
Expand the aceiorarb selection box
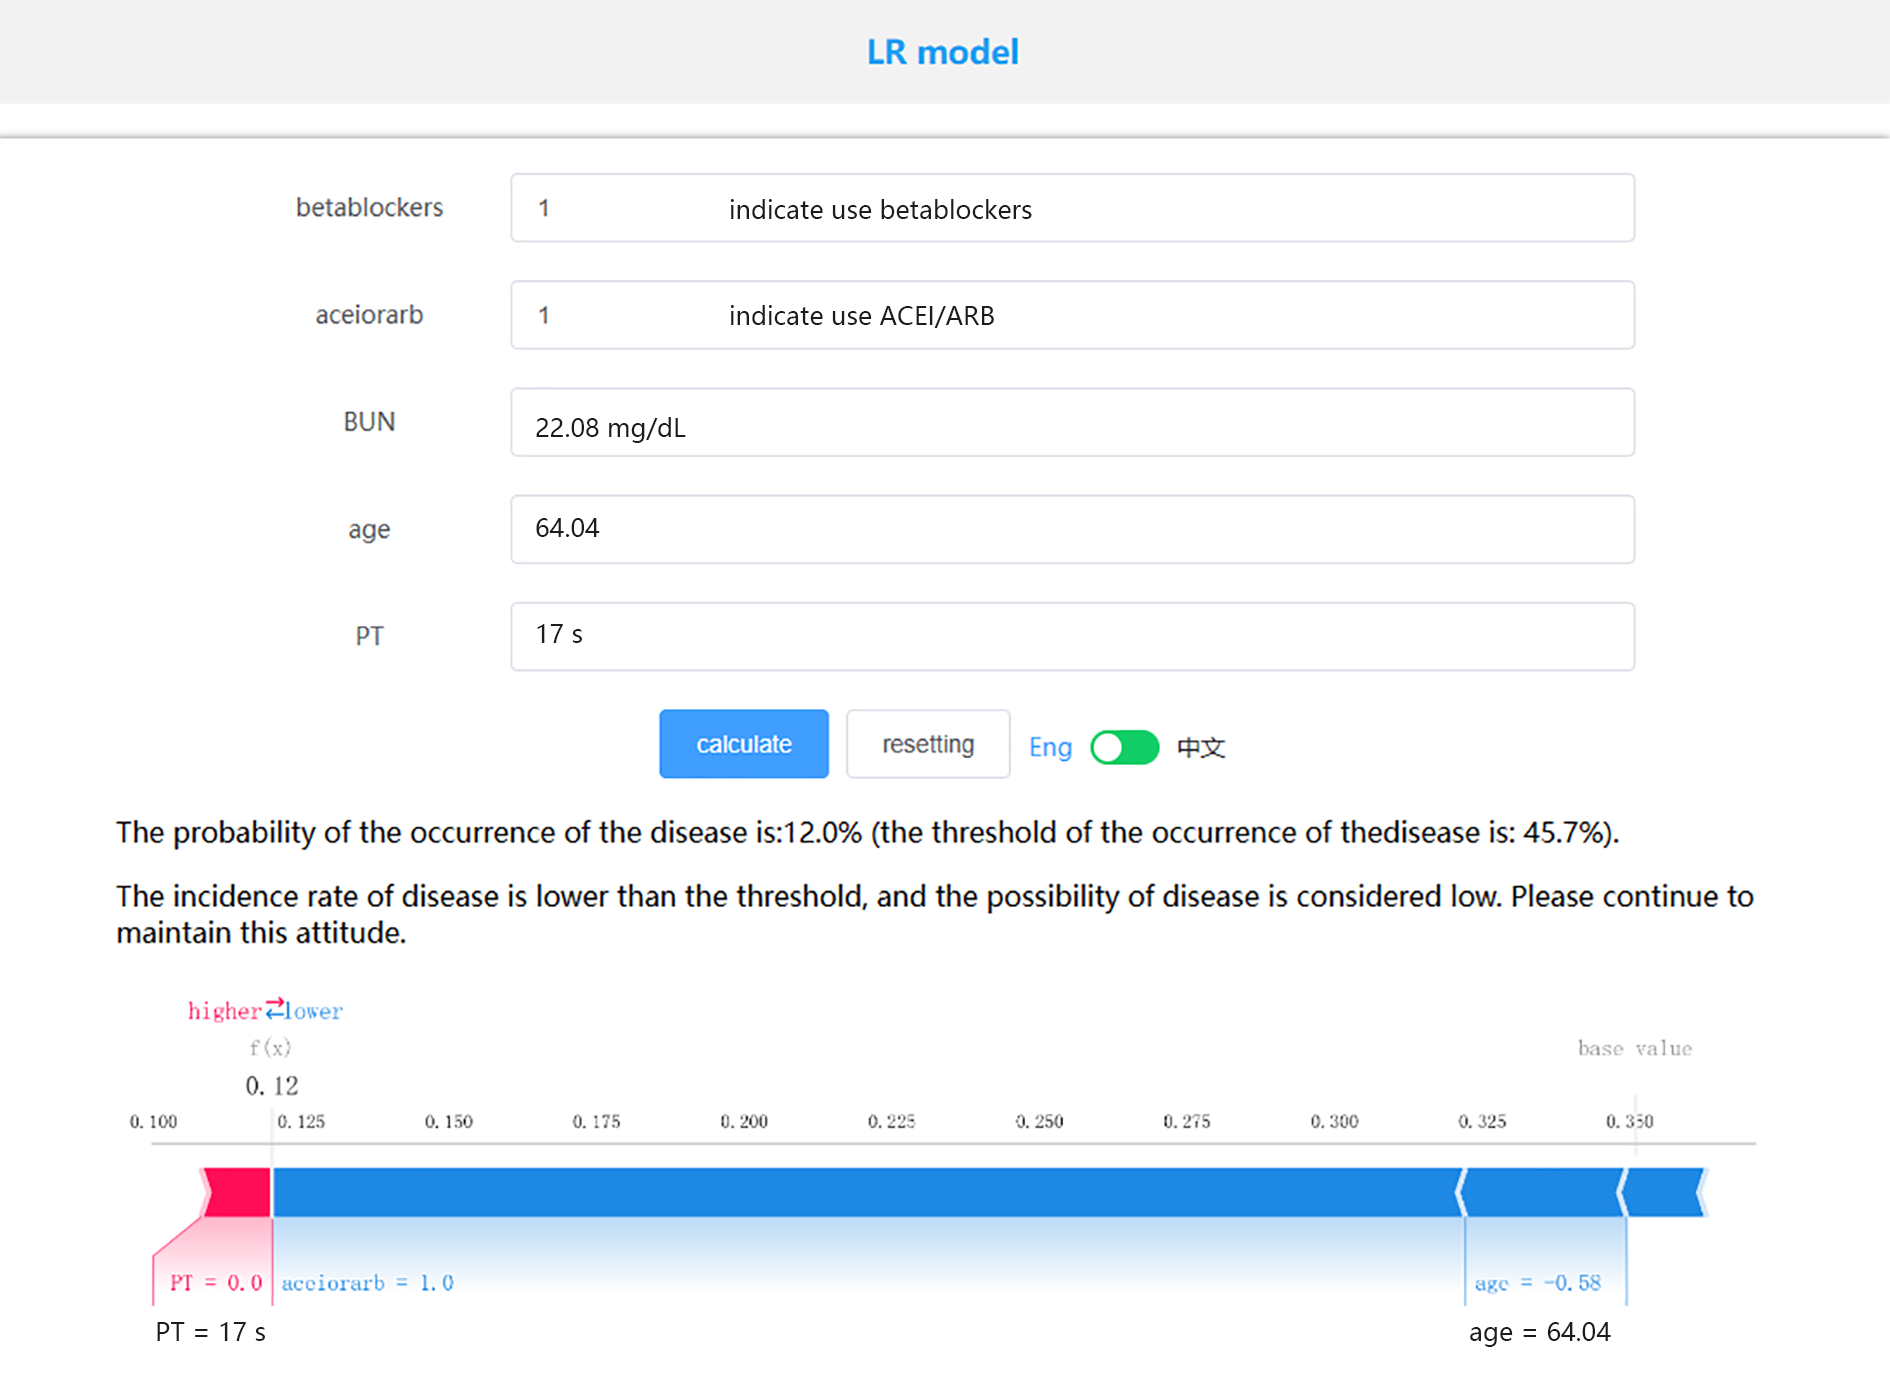(x=1071, y=315)
